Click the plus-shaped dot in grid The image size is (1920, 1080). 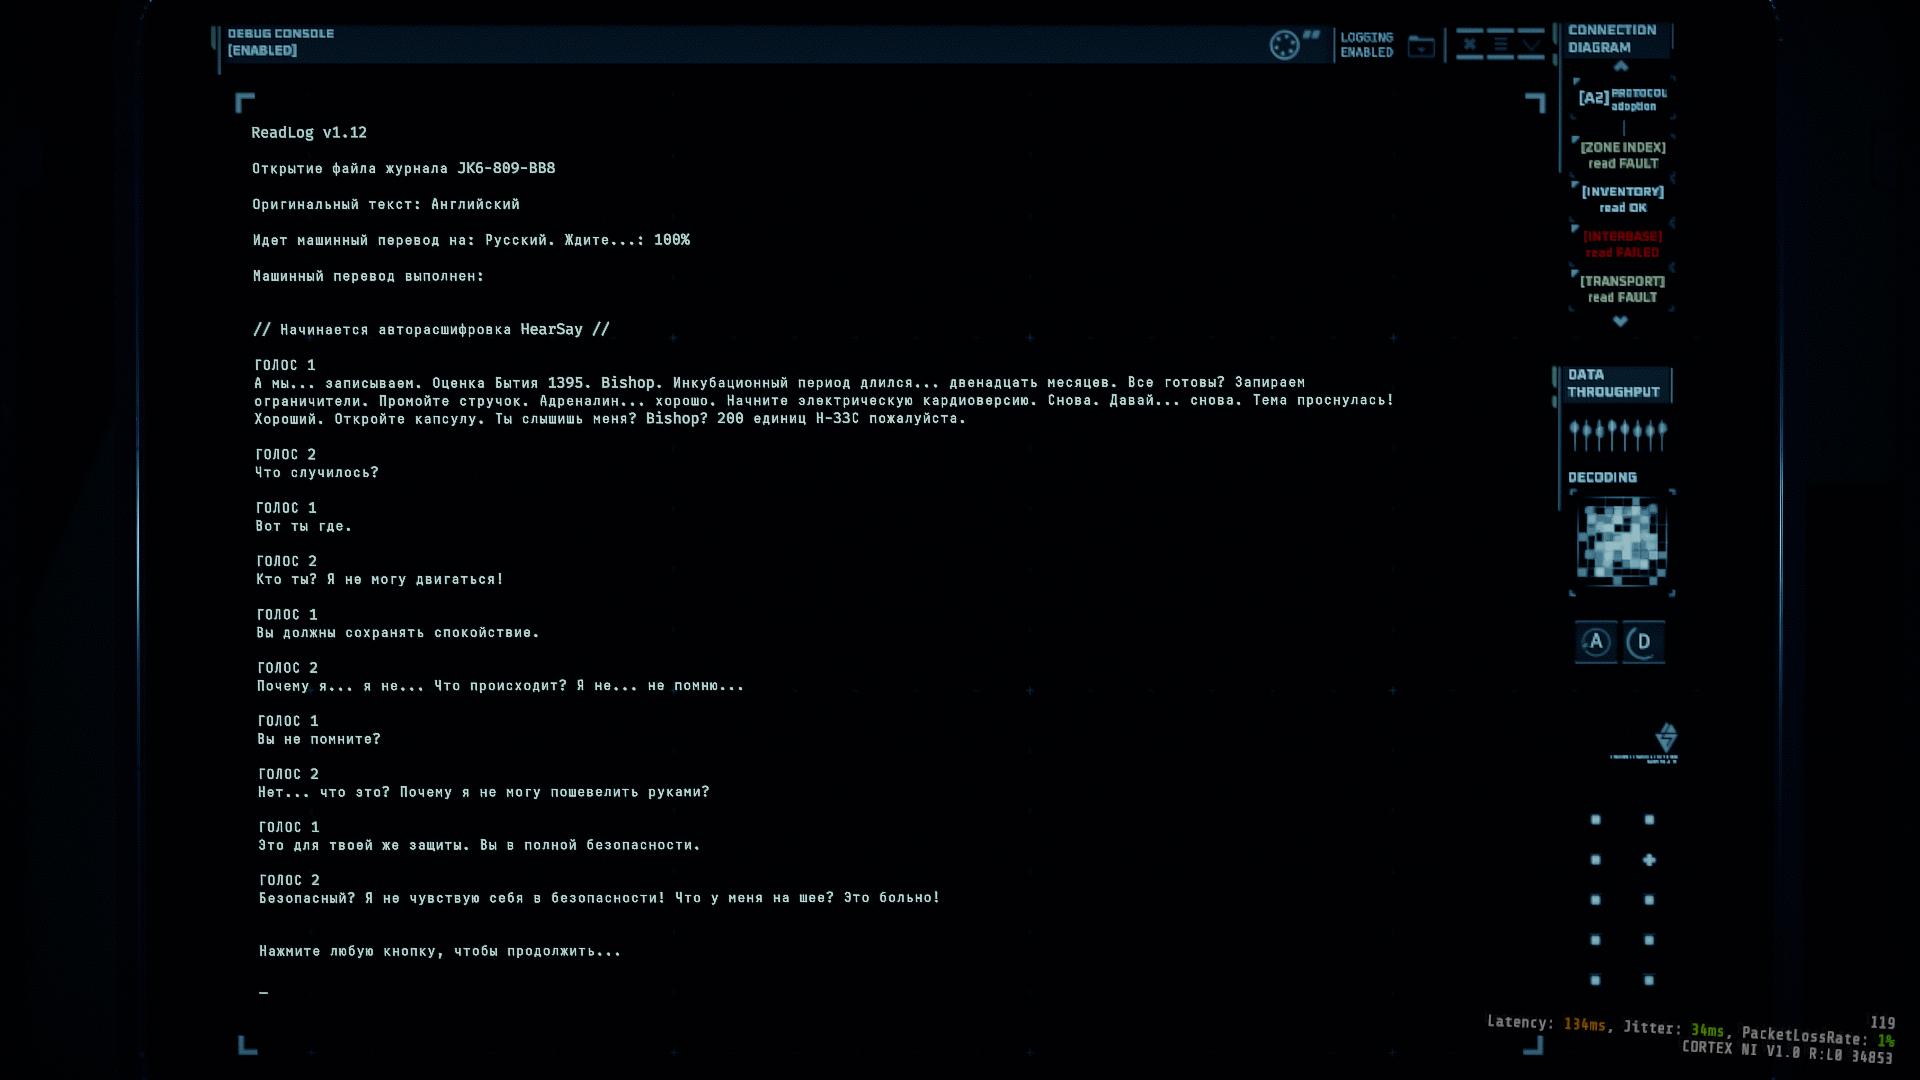(1649, 860)
